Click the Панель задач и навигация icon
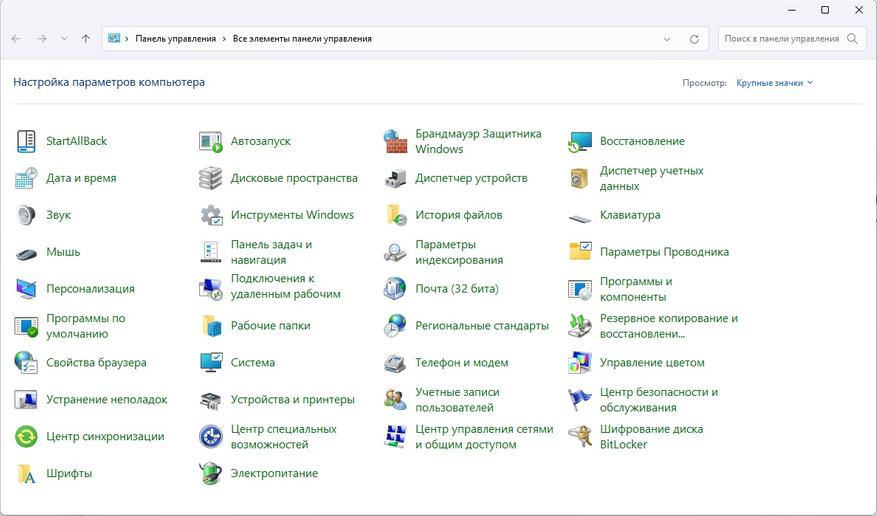The height and width of the screenshot is (516, 877). point(211,252)
